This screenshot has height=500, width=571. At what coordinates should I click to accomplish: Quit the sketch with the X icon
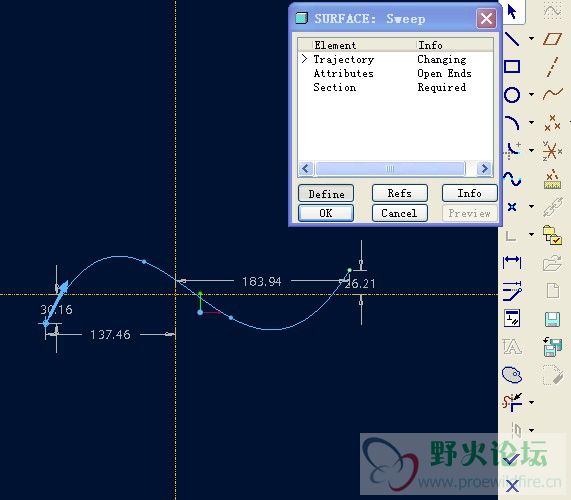coord(512,486)
